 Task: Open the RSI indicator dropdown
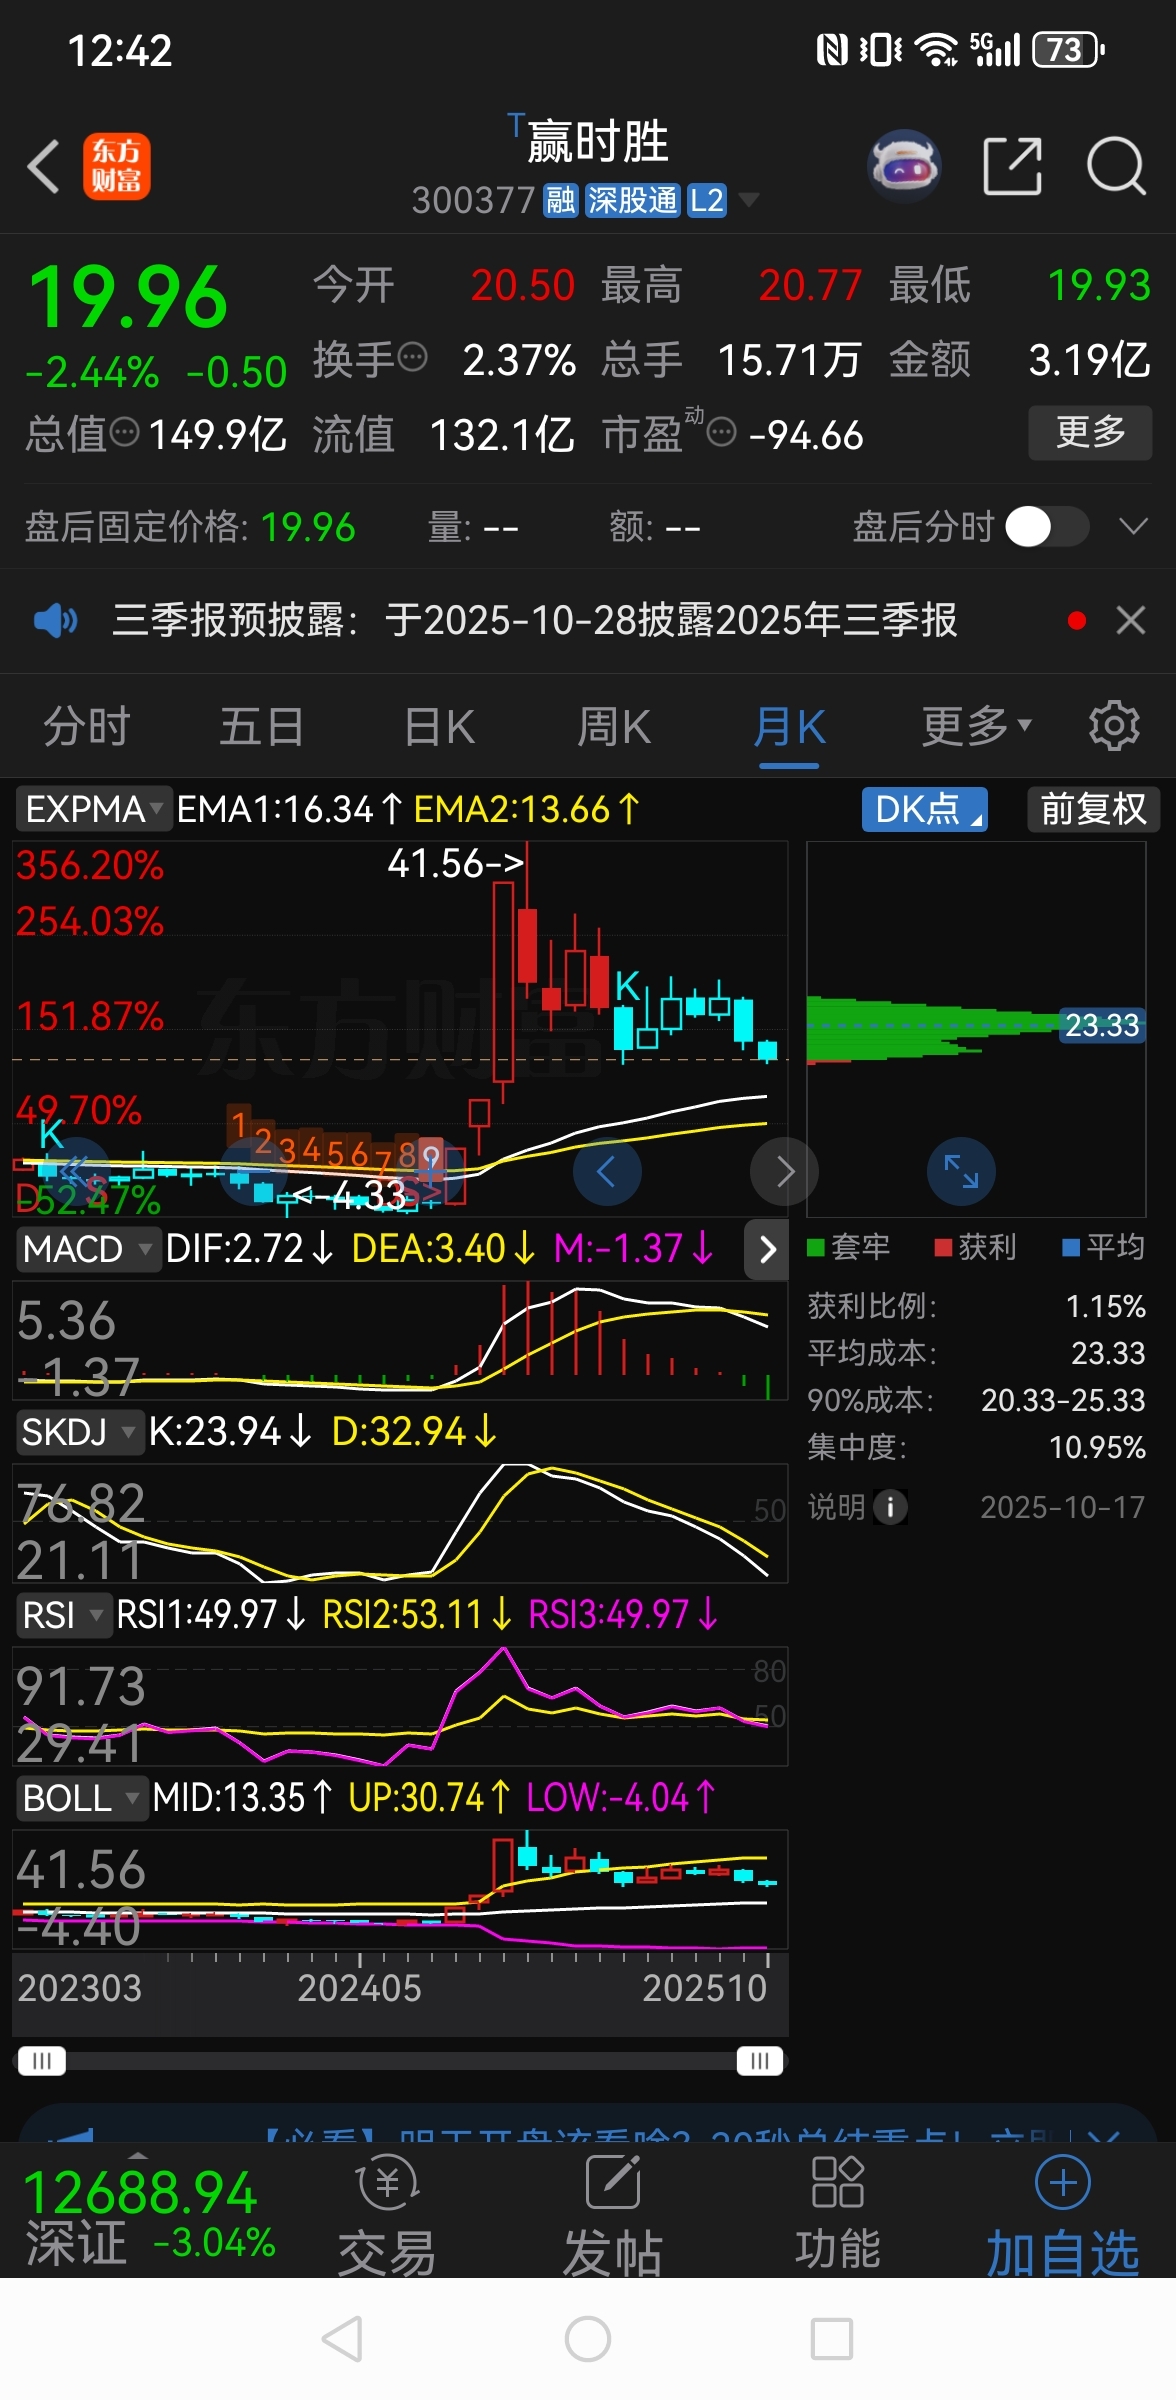[x=63, y=1615]
